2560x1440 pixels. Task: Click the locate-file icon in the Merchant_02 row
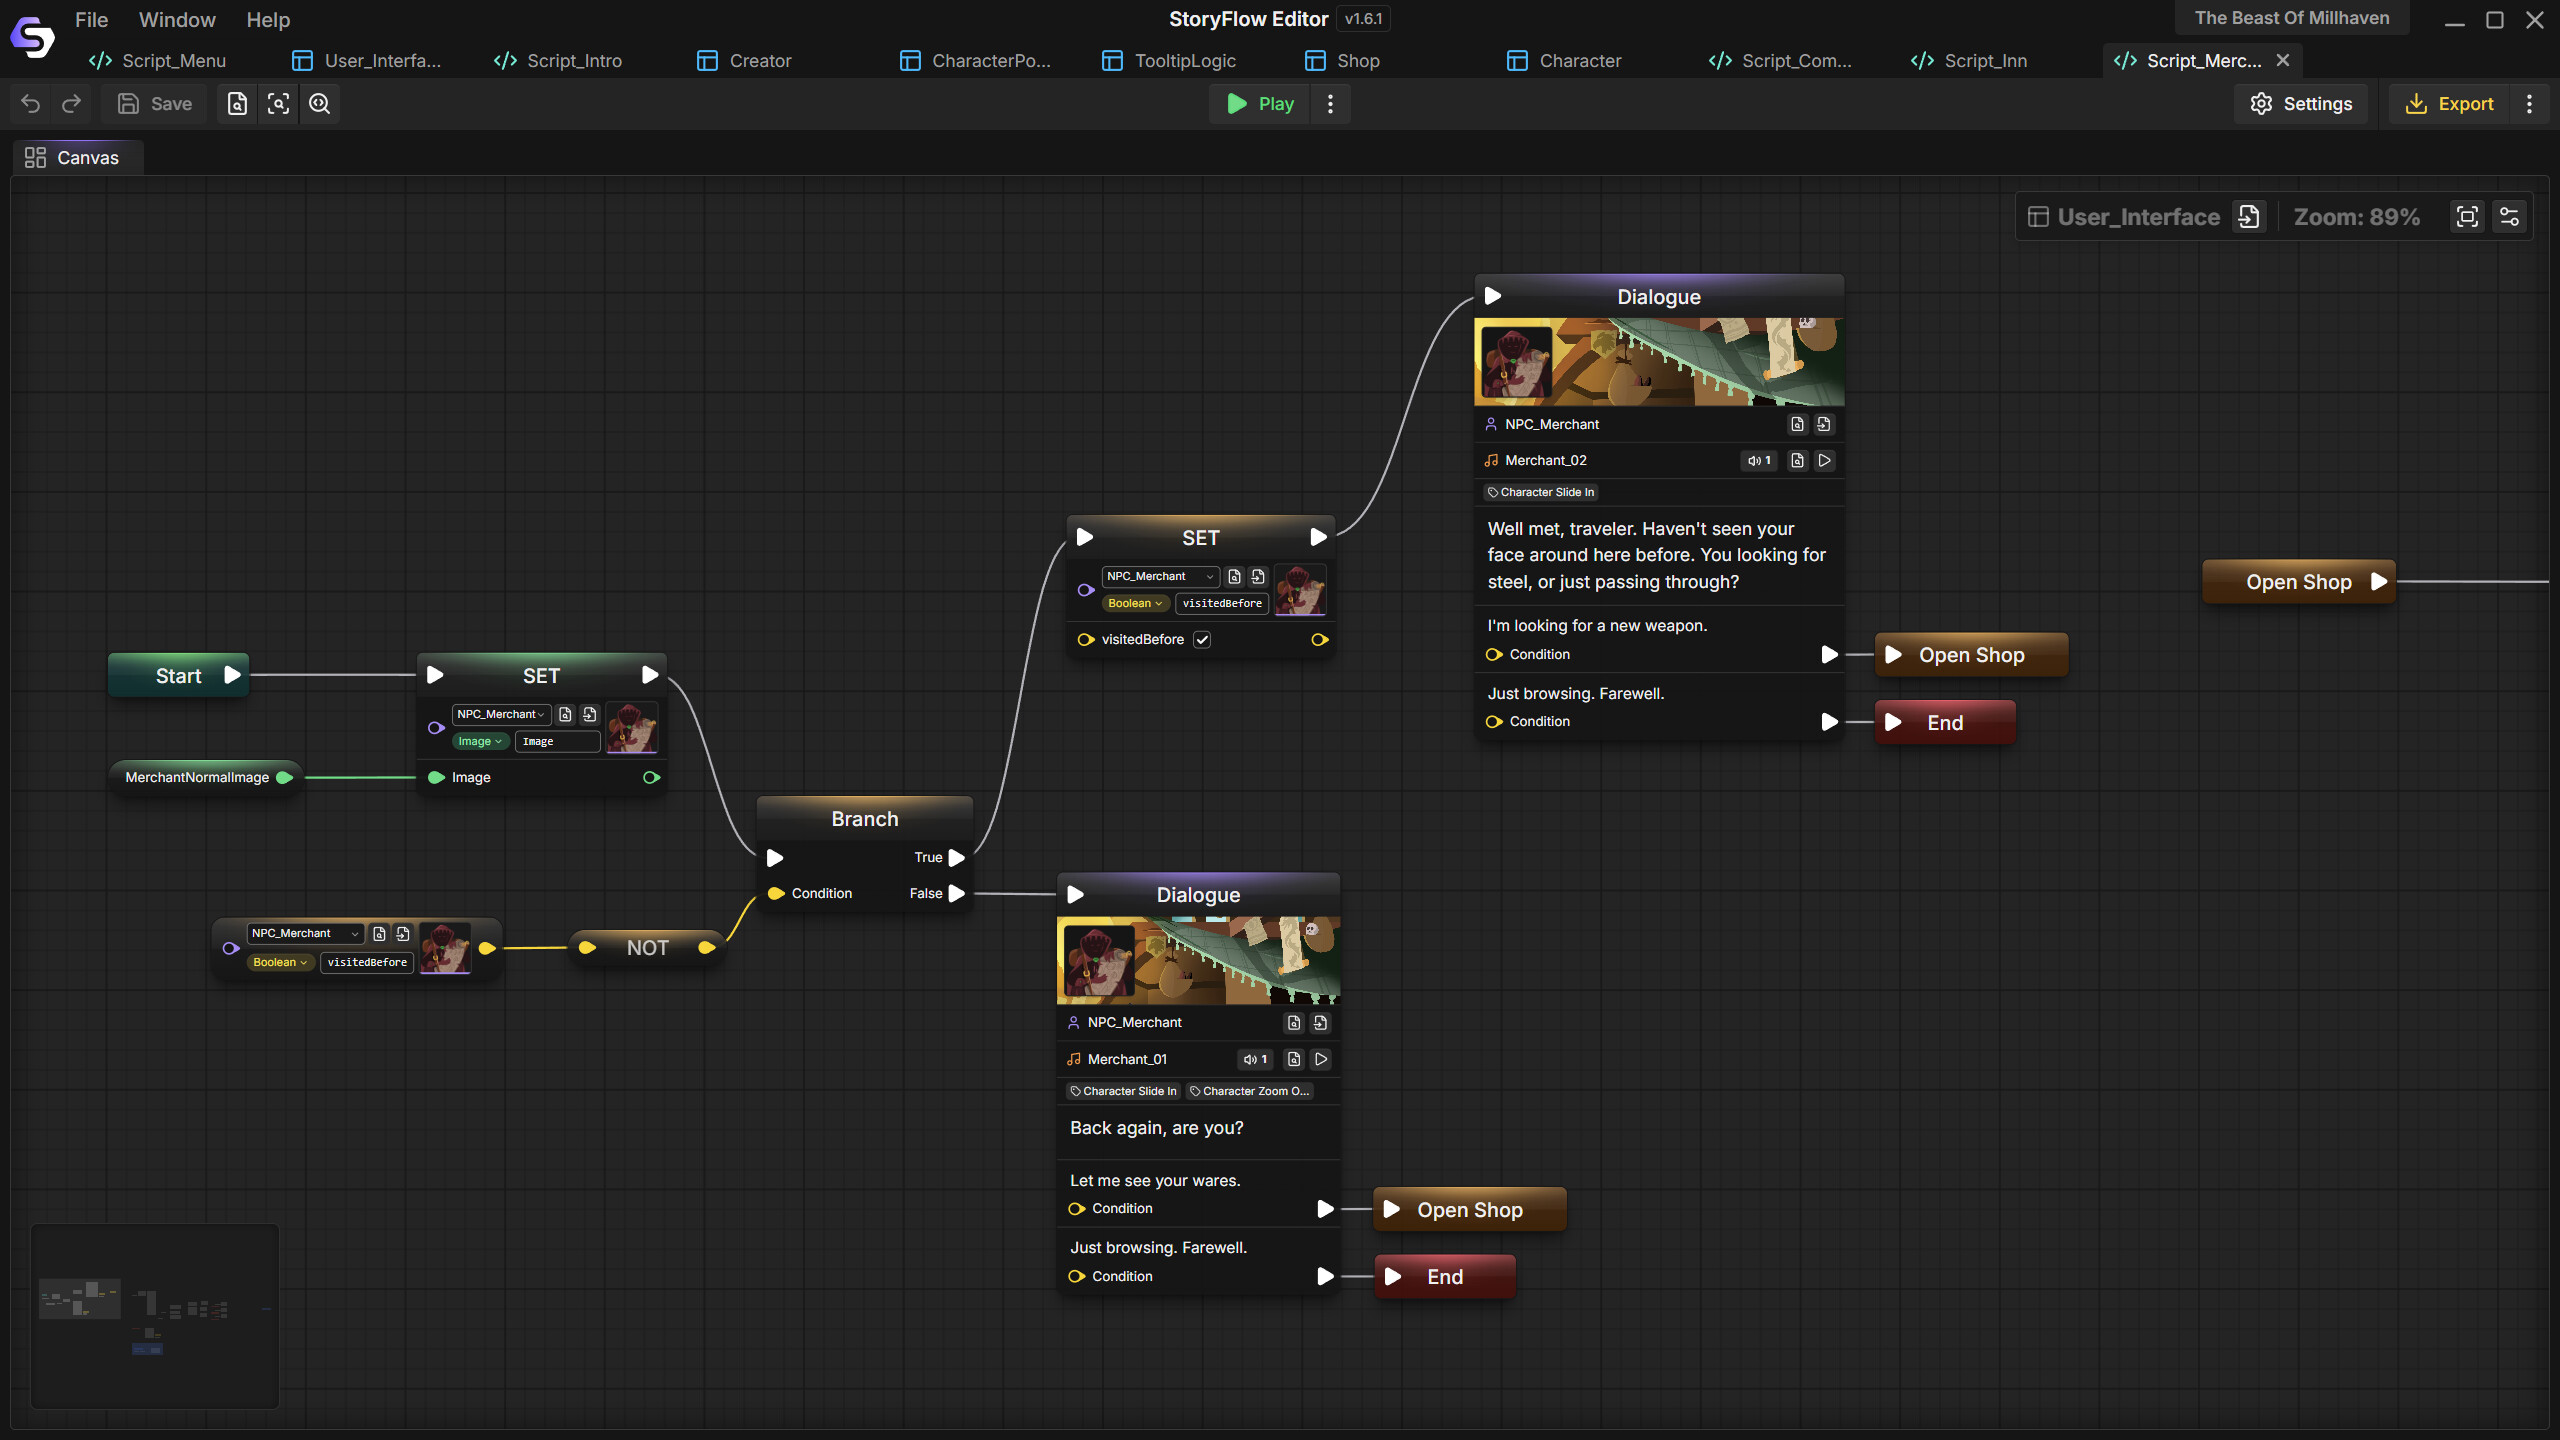(1797, 460)
